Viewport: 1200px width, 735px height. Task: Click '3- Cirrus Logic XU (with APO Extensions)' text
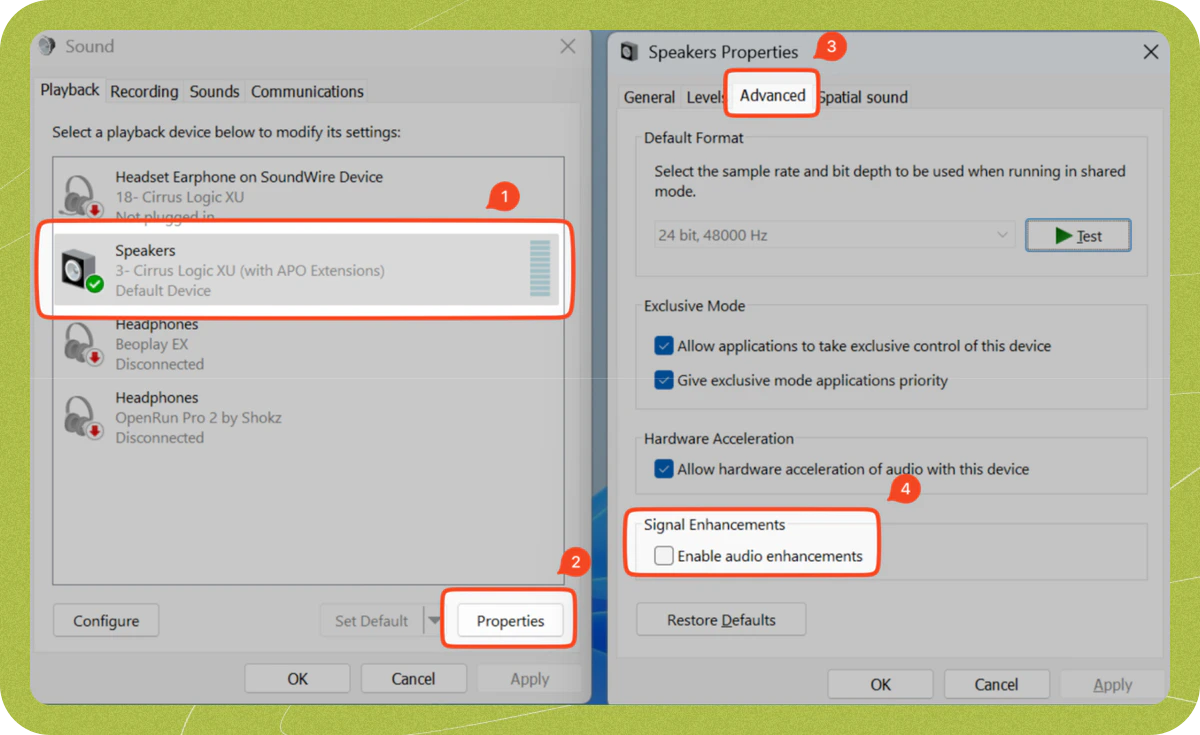point(250,270)
